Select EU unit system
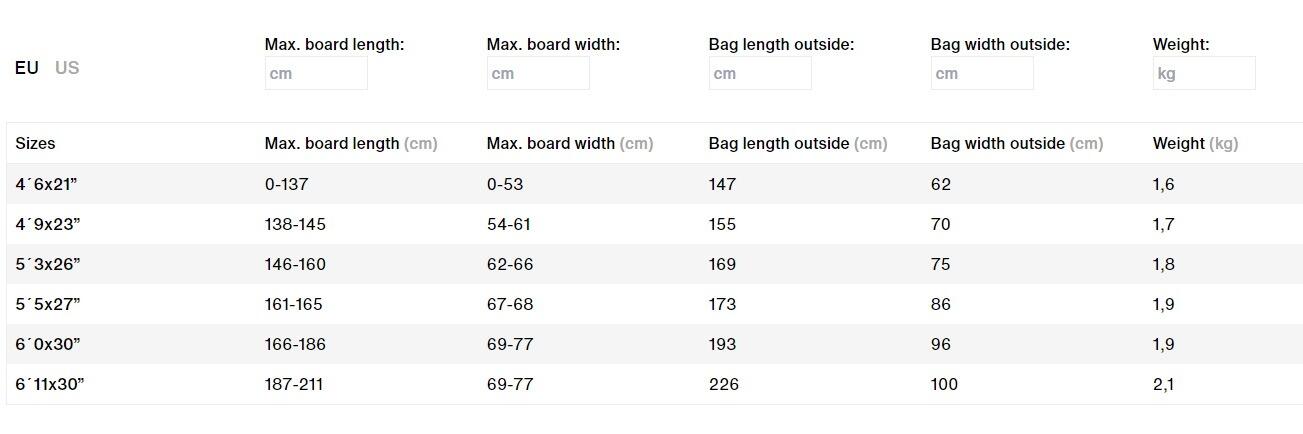1303x434 pixels. point(27,68)
